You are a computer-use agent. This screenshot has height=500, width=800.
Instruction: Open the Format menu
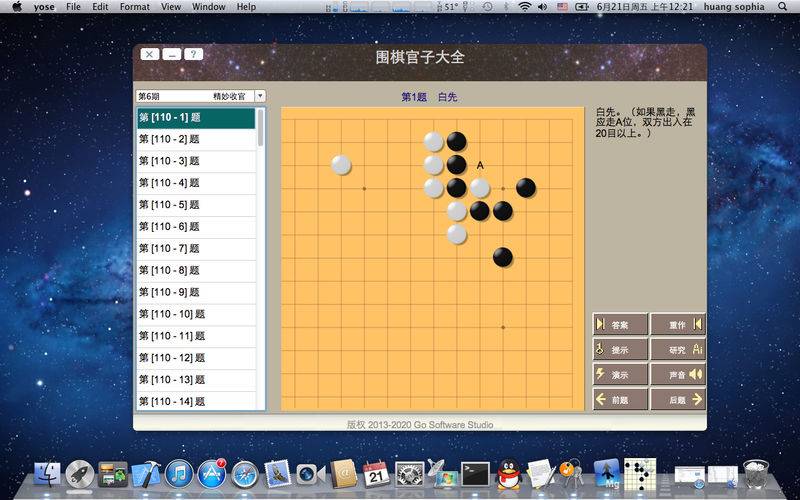click(135, 7)
